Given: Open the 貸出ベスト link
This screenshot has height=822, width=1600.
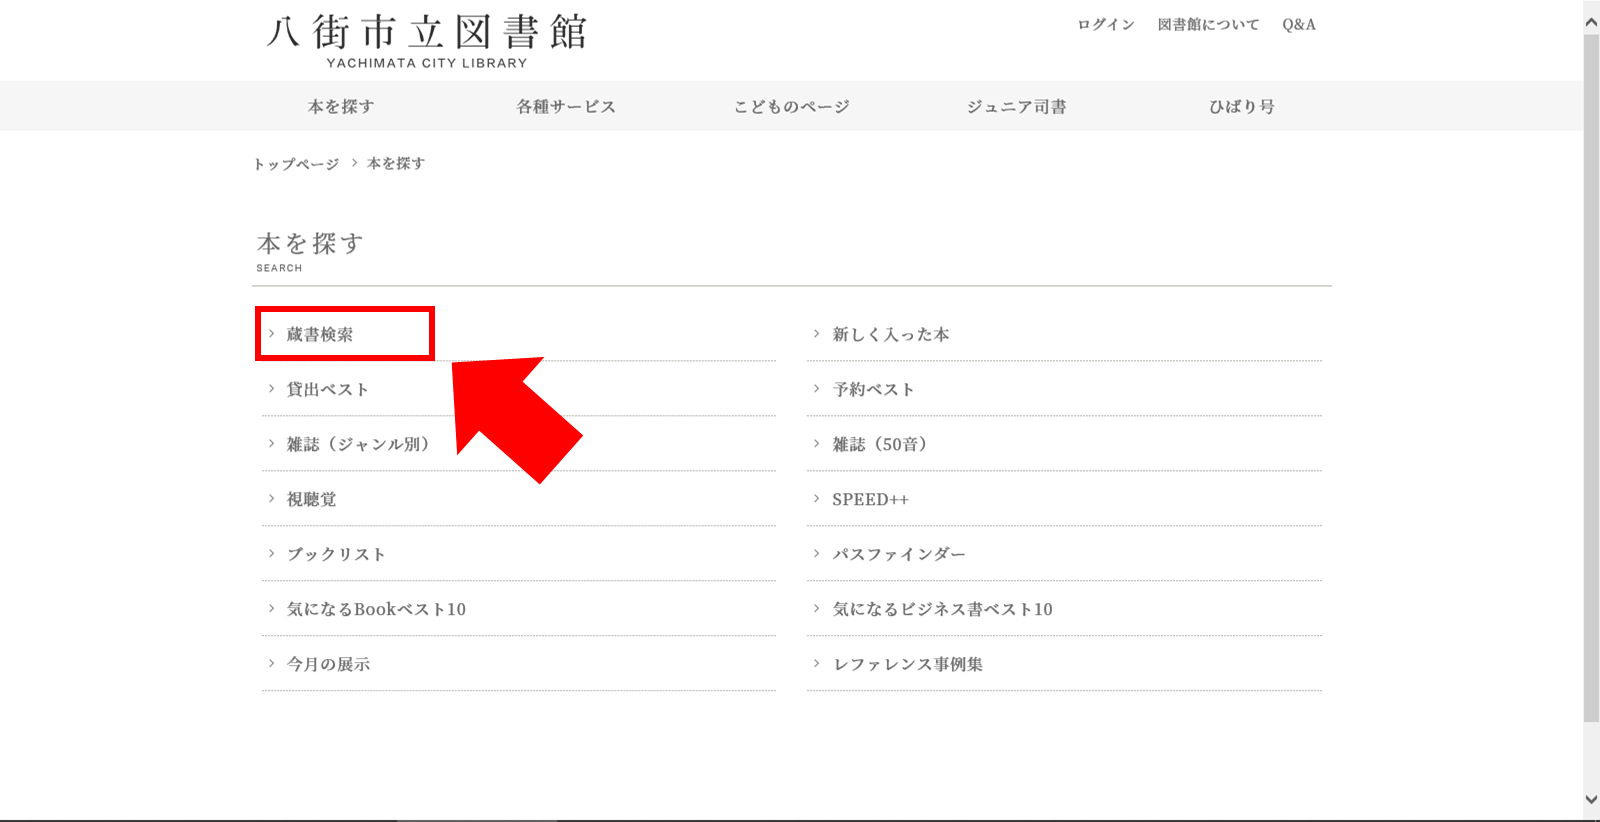Looking at the screenshot, I should (x=328, y=389).
